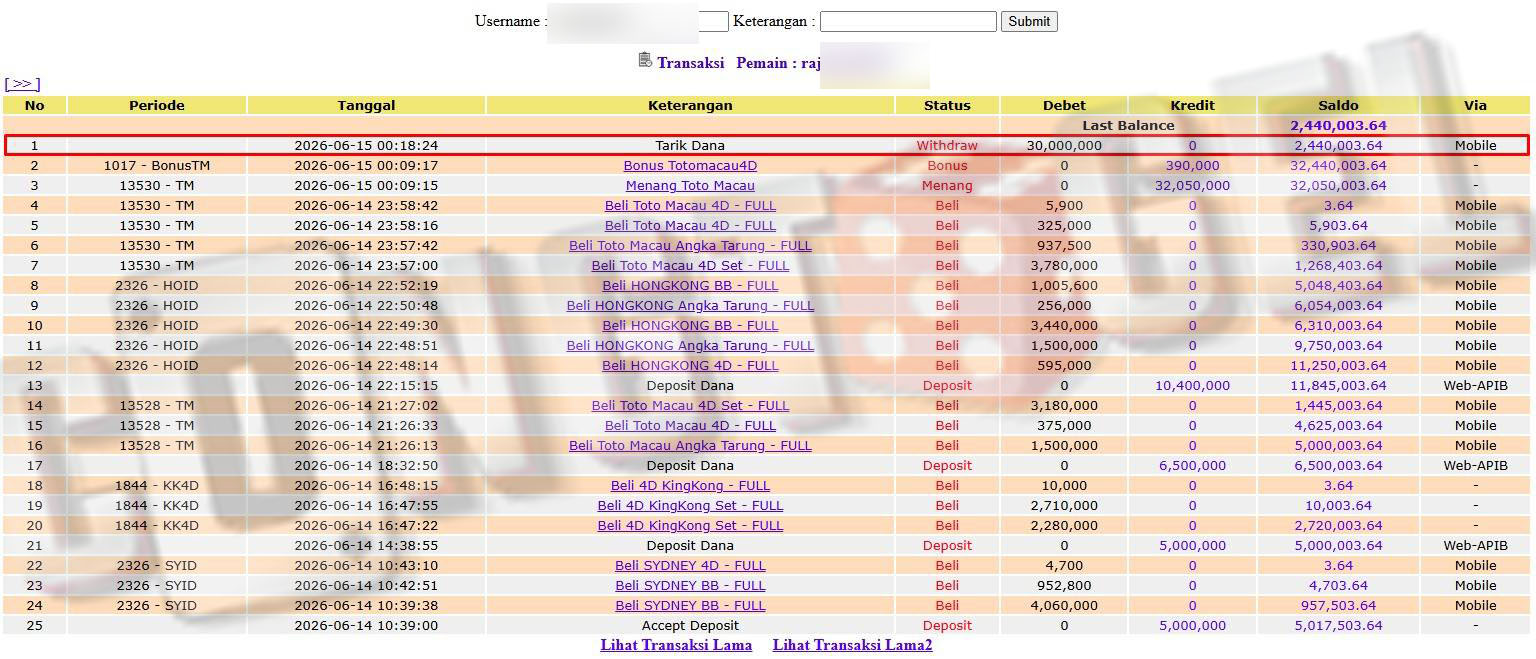The image size is (1536, 659).
Task: Open Beli 4D KingKong - FULL link
Action: point(690,486)
